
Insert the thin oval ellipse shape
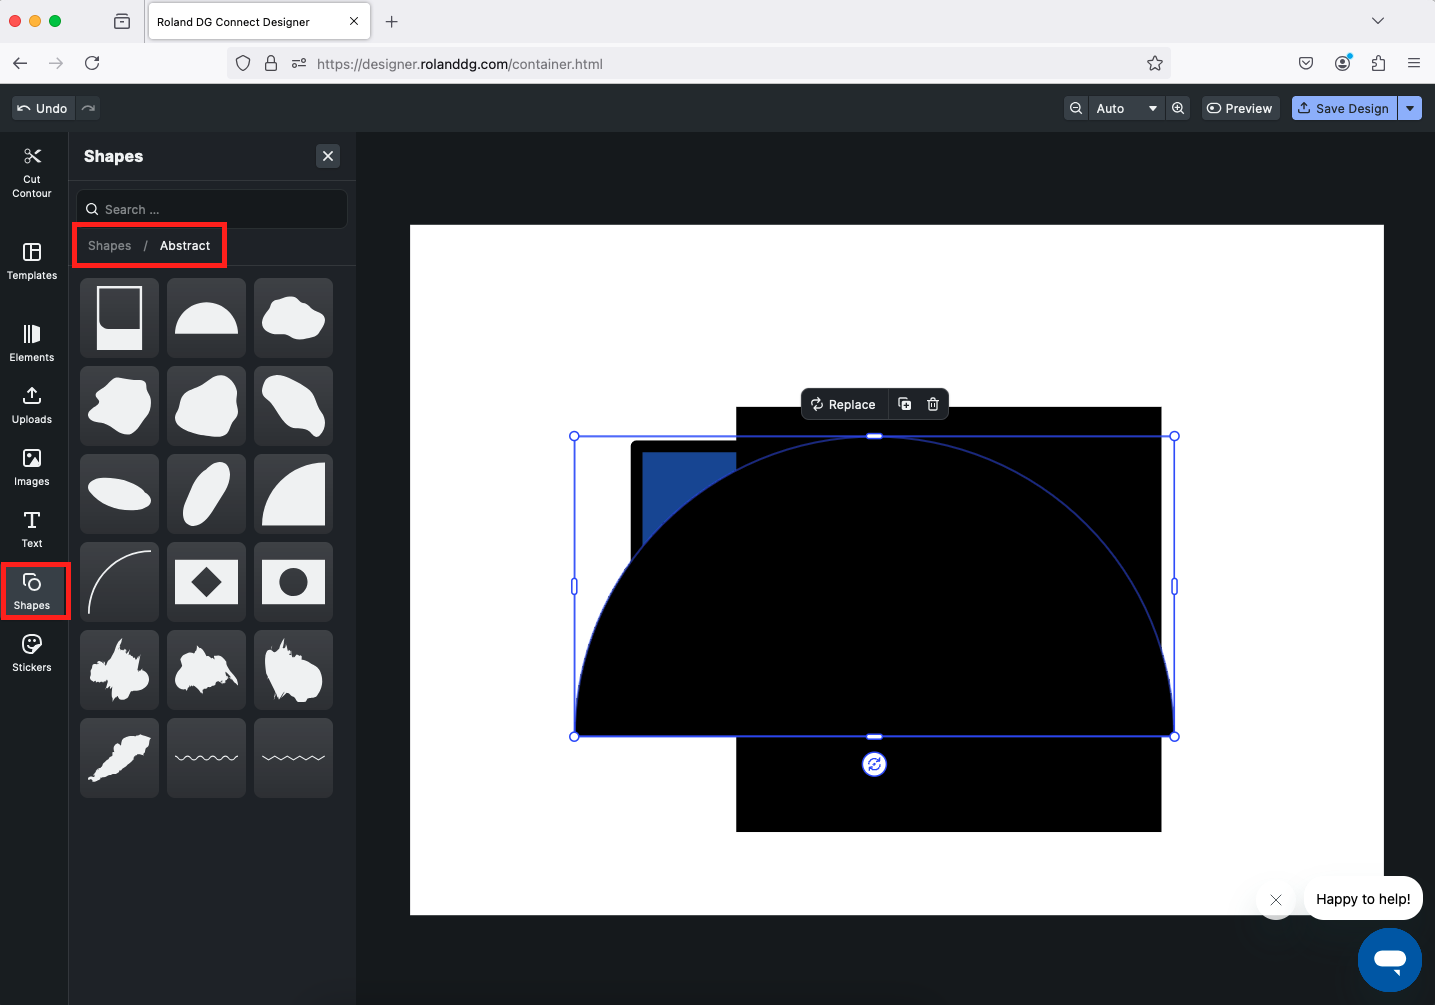[119, 494]
